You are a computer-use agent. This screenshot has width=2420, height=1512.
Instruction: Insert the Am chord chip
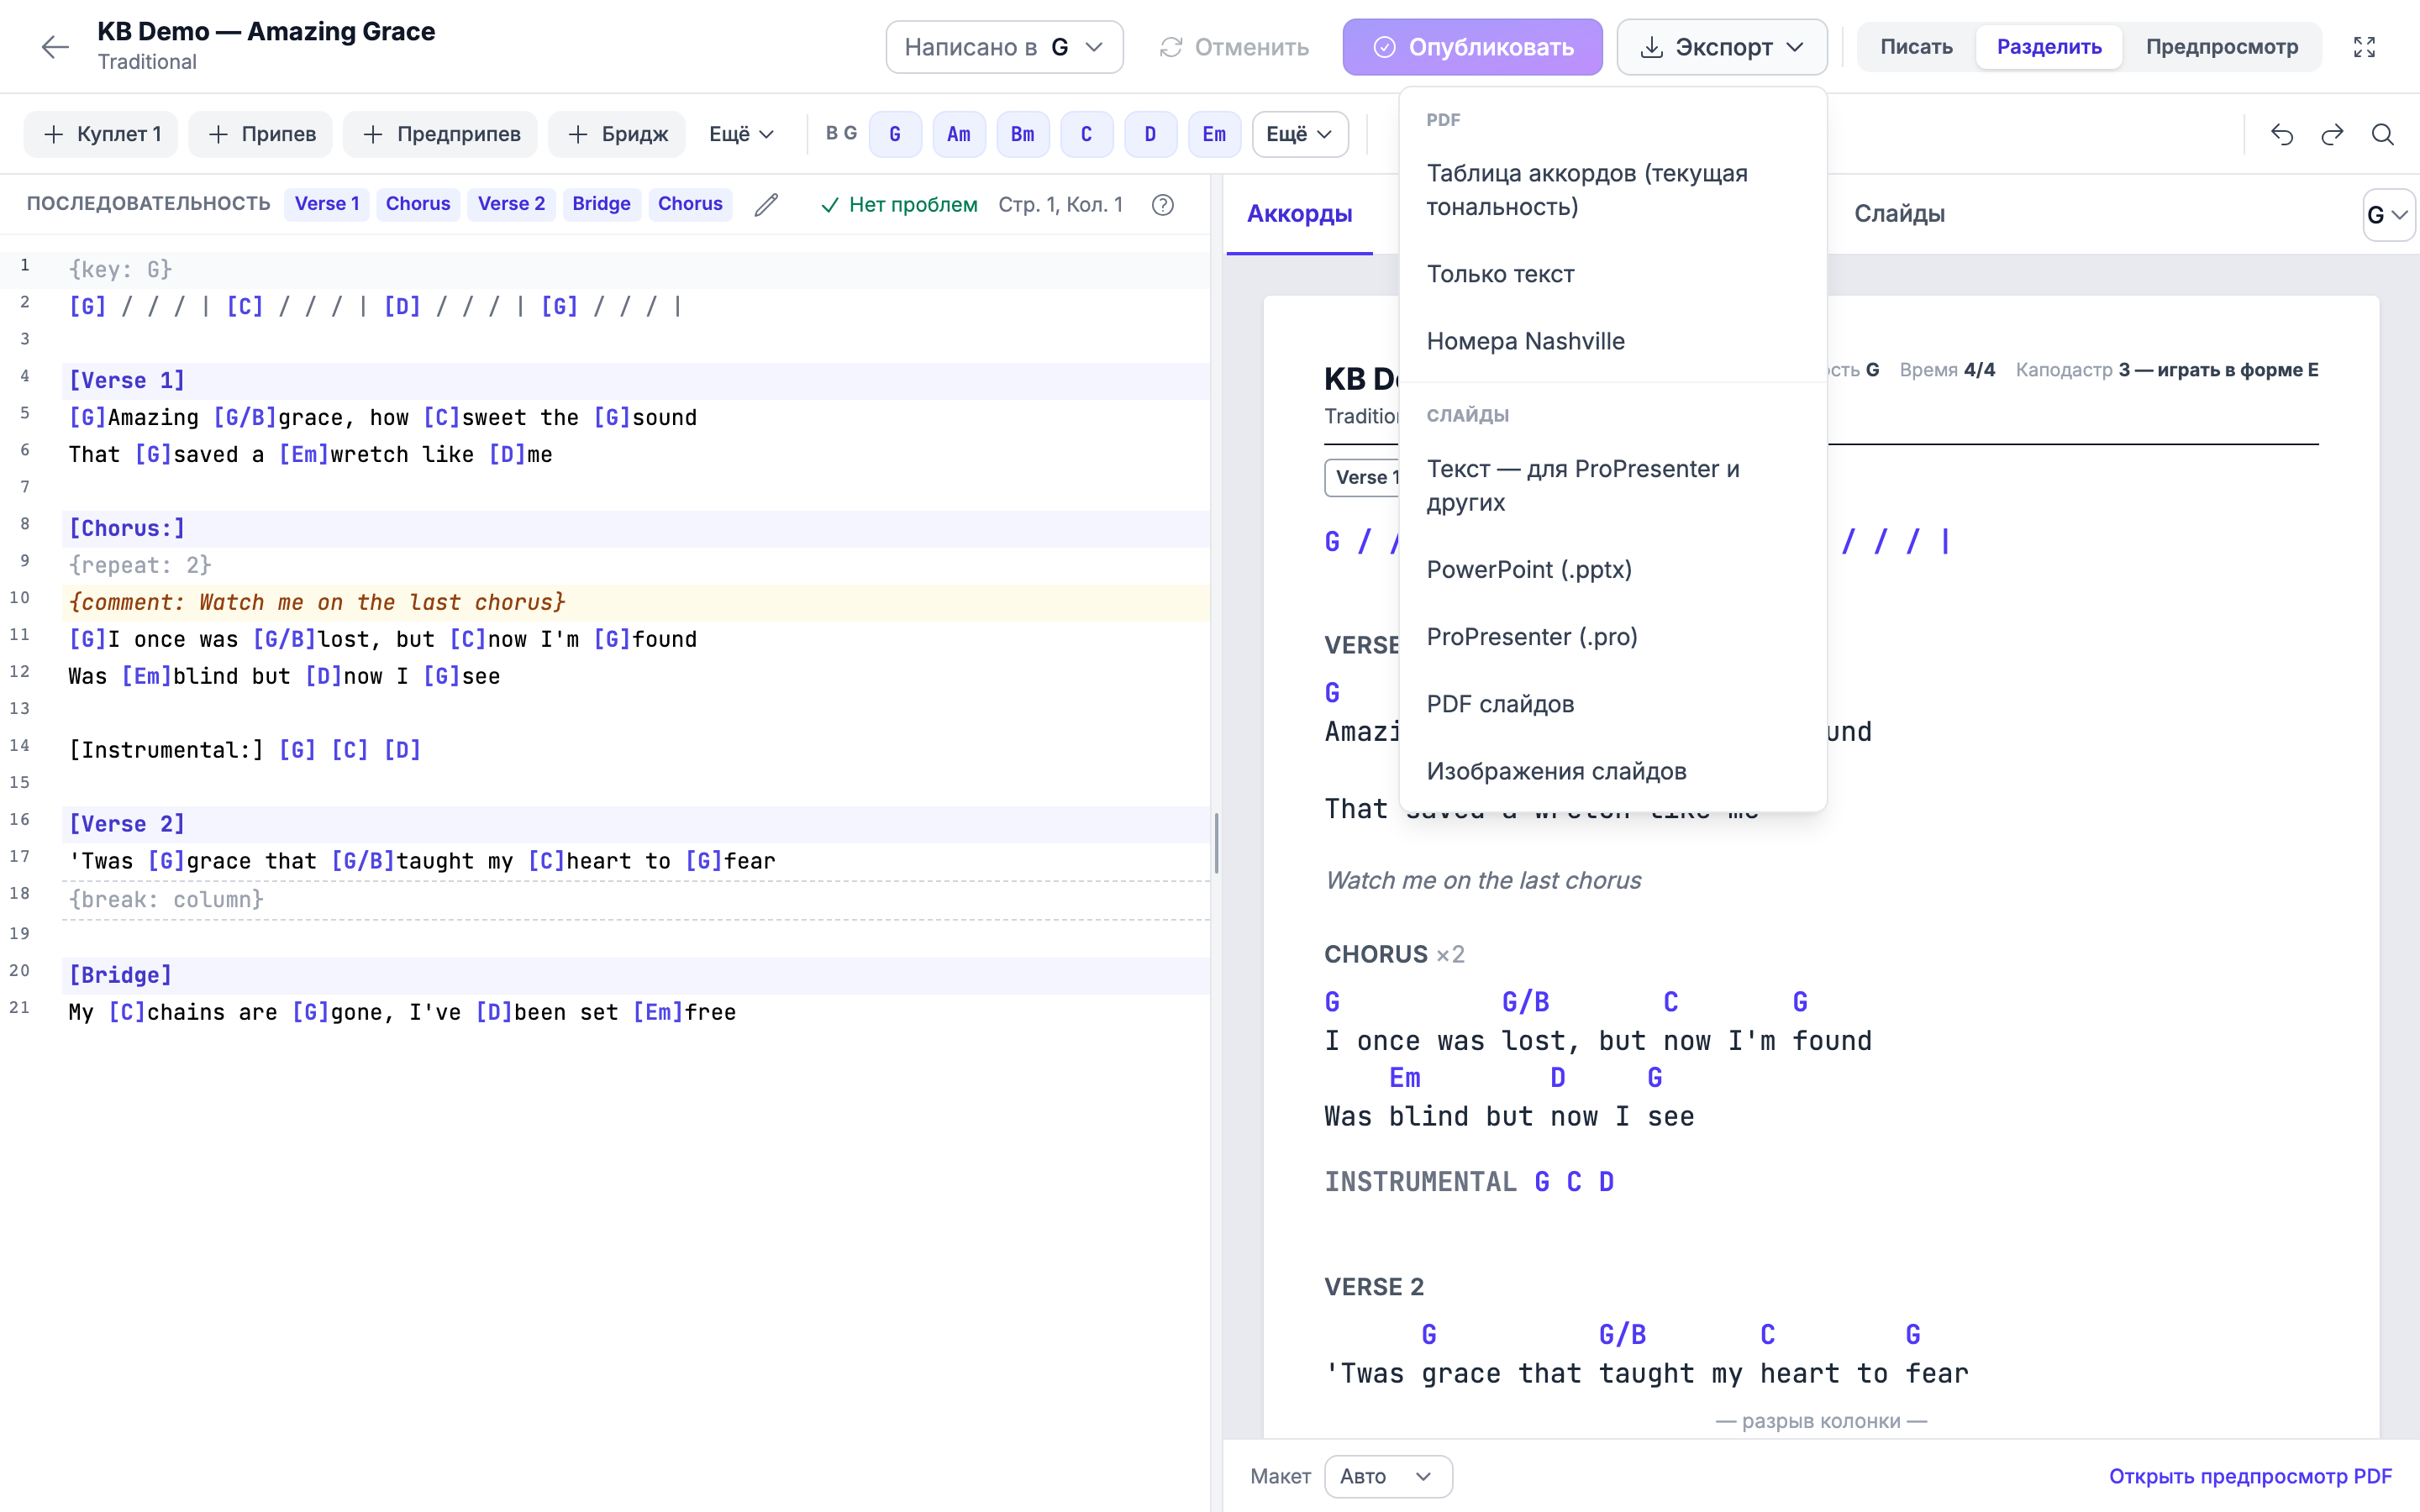click(x=959, y=134)
